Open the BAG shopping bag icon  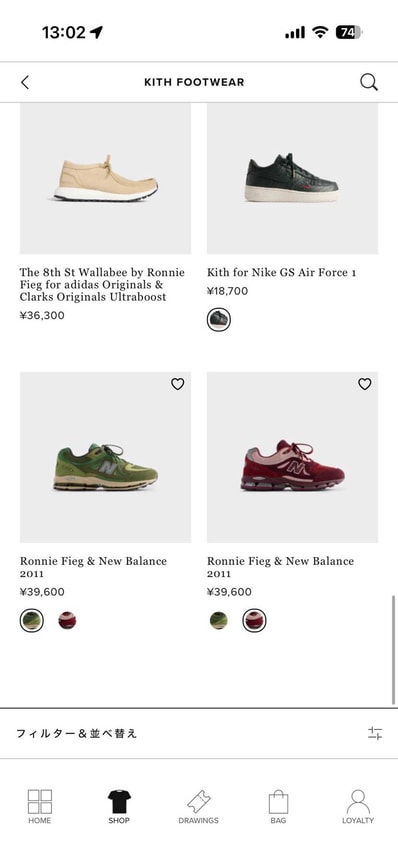[x=278, y=806]
